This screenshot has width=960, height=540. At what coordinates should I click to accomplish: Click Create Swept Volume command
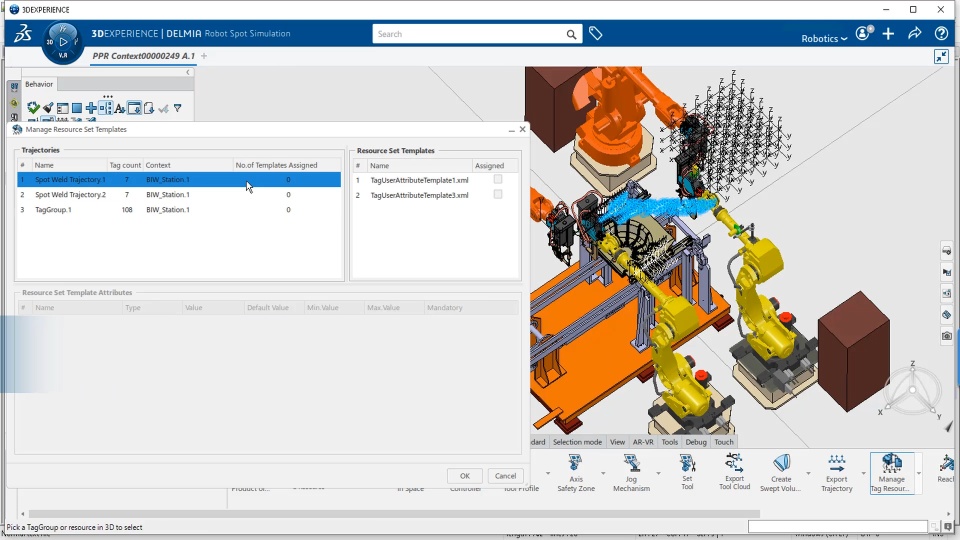click(x=781, y=473)
